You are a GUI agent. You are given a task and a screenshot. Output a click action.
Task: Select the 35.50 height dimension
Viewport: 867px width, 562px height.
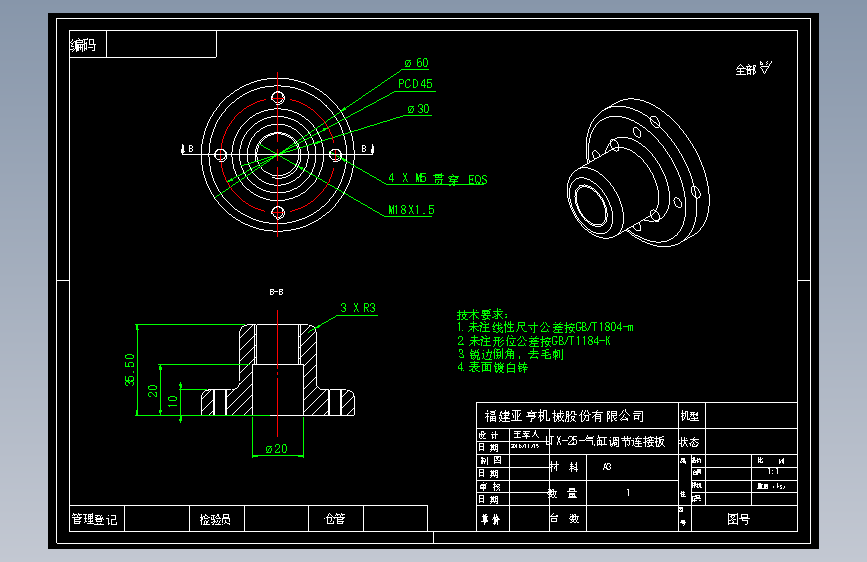coord(130,370)
